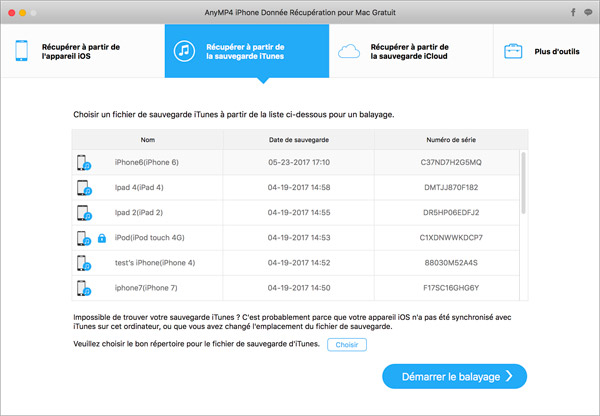600x416 pixels.
Task: Select the iPod(iPod touch 4G) row name
Action: click(x=150, y=238)
